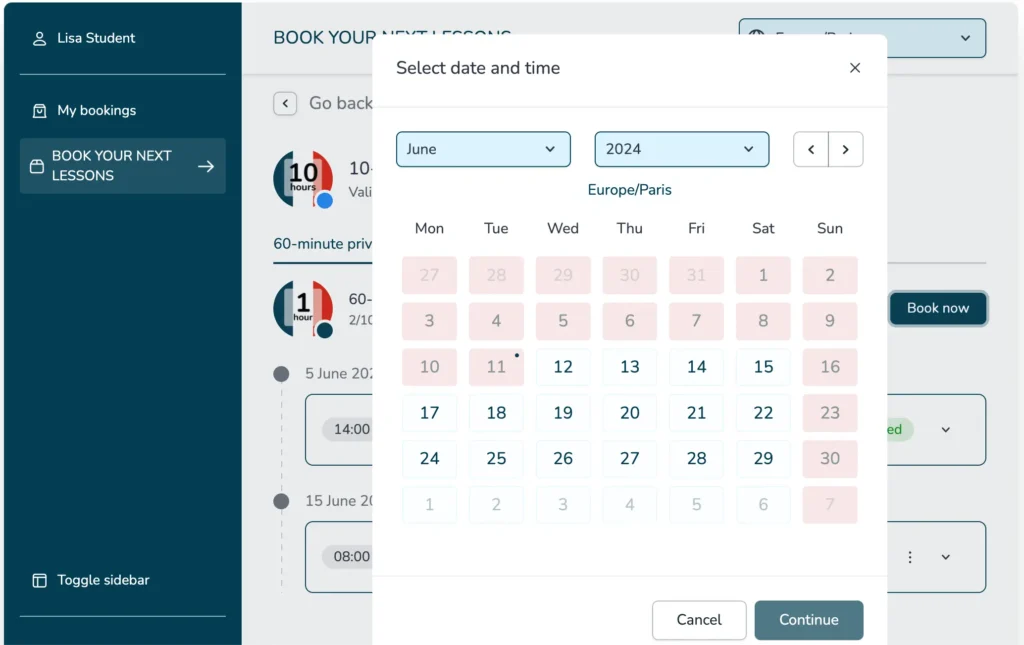Go to next month with right arrow
Screen dimensions: 1024x645
(x=846, y=150)
